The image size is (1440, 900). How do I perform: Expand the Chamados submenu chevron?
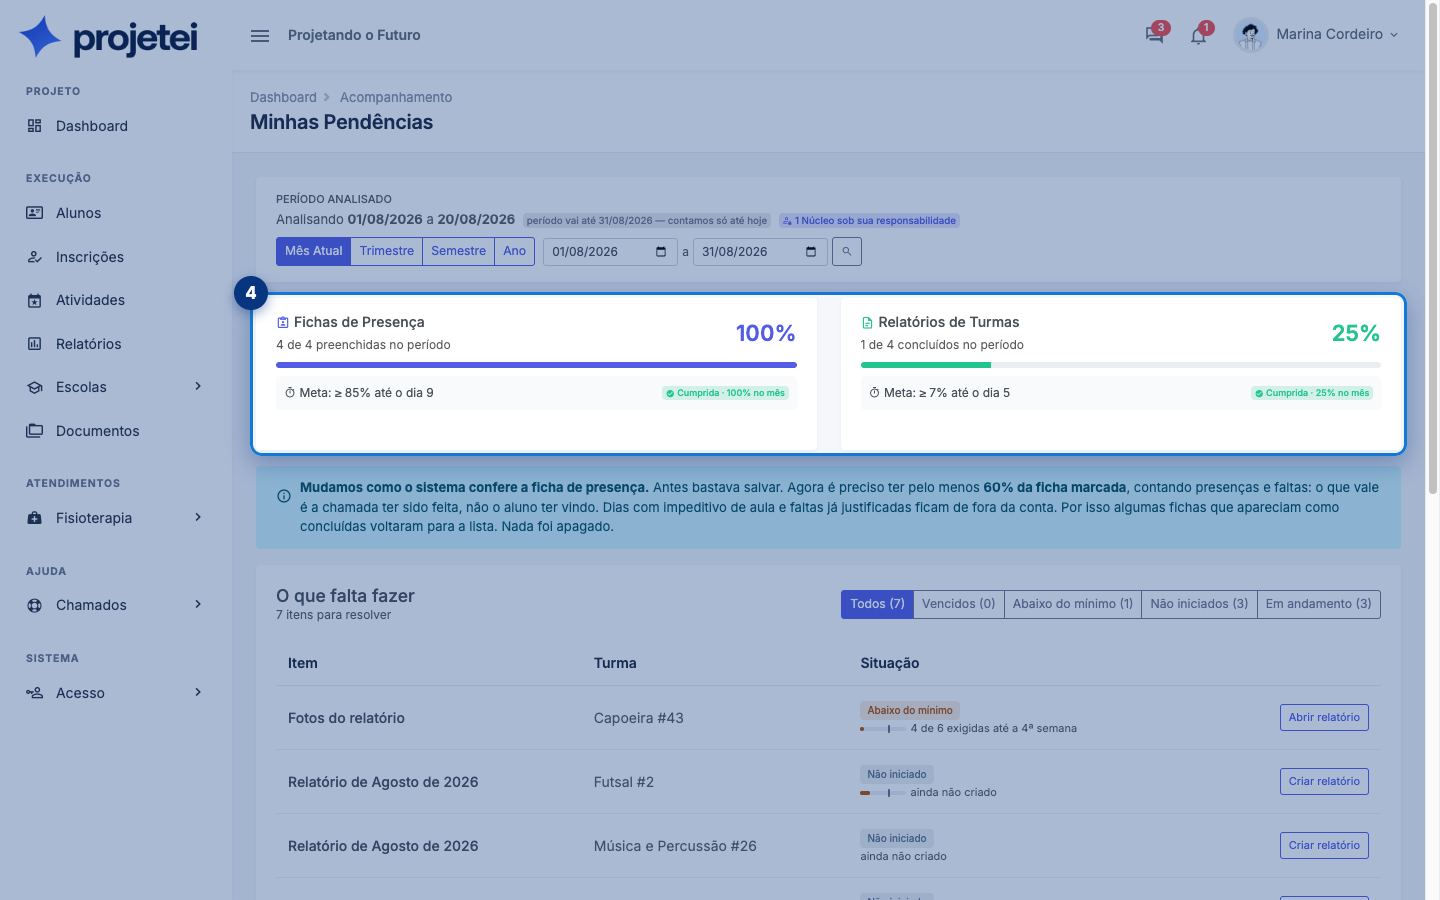[198, 604]
